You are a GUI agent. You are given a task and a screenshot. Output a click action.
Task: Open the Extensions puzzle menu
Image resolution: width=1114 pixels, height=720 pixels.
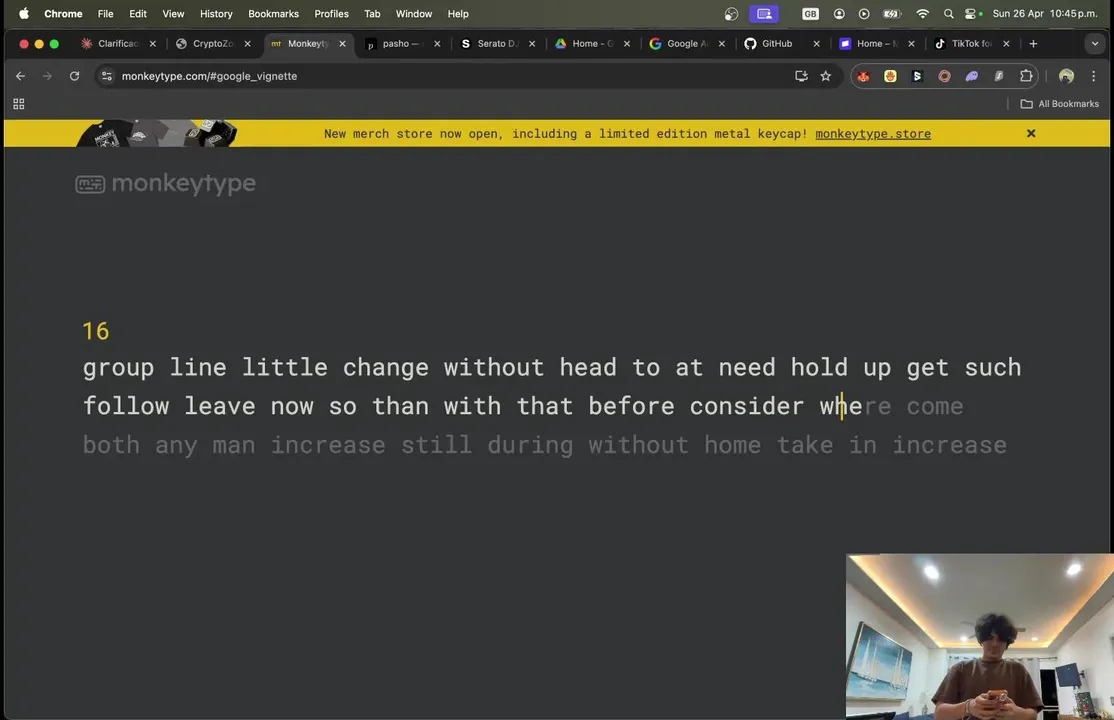(1026, 76)
